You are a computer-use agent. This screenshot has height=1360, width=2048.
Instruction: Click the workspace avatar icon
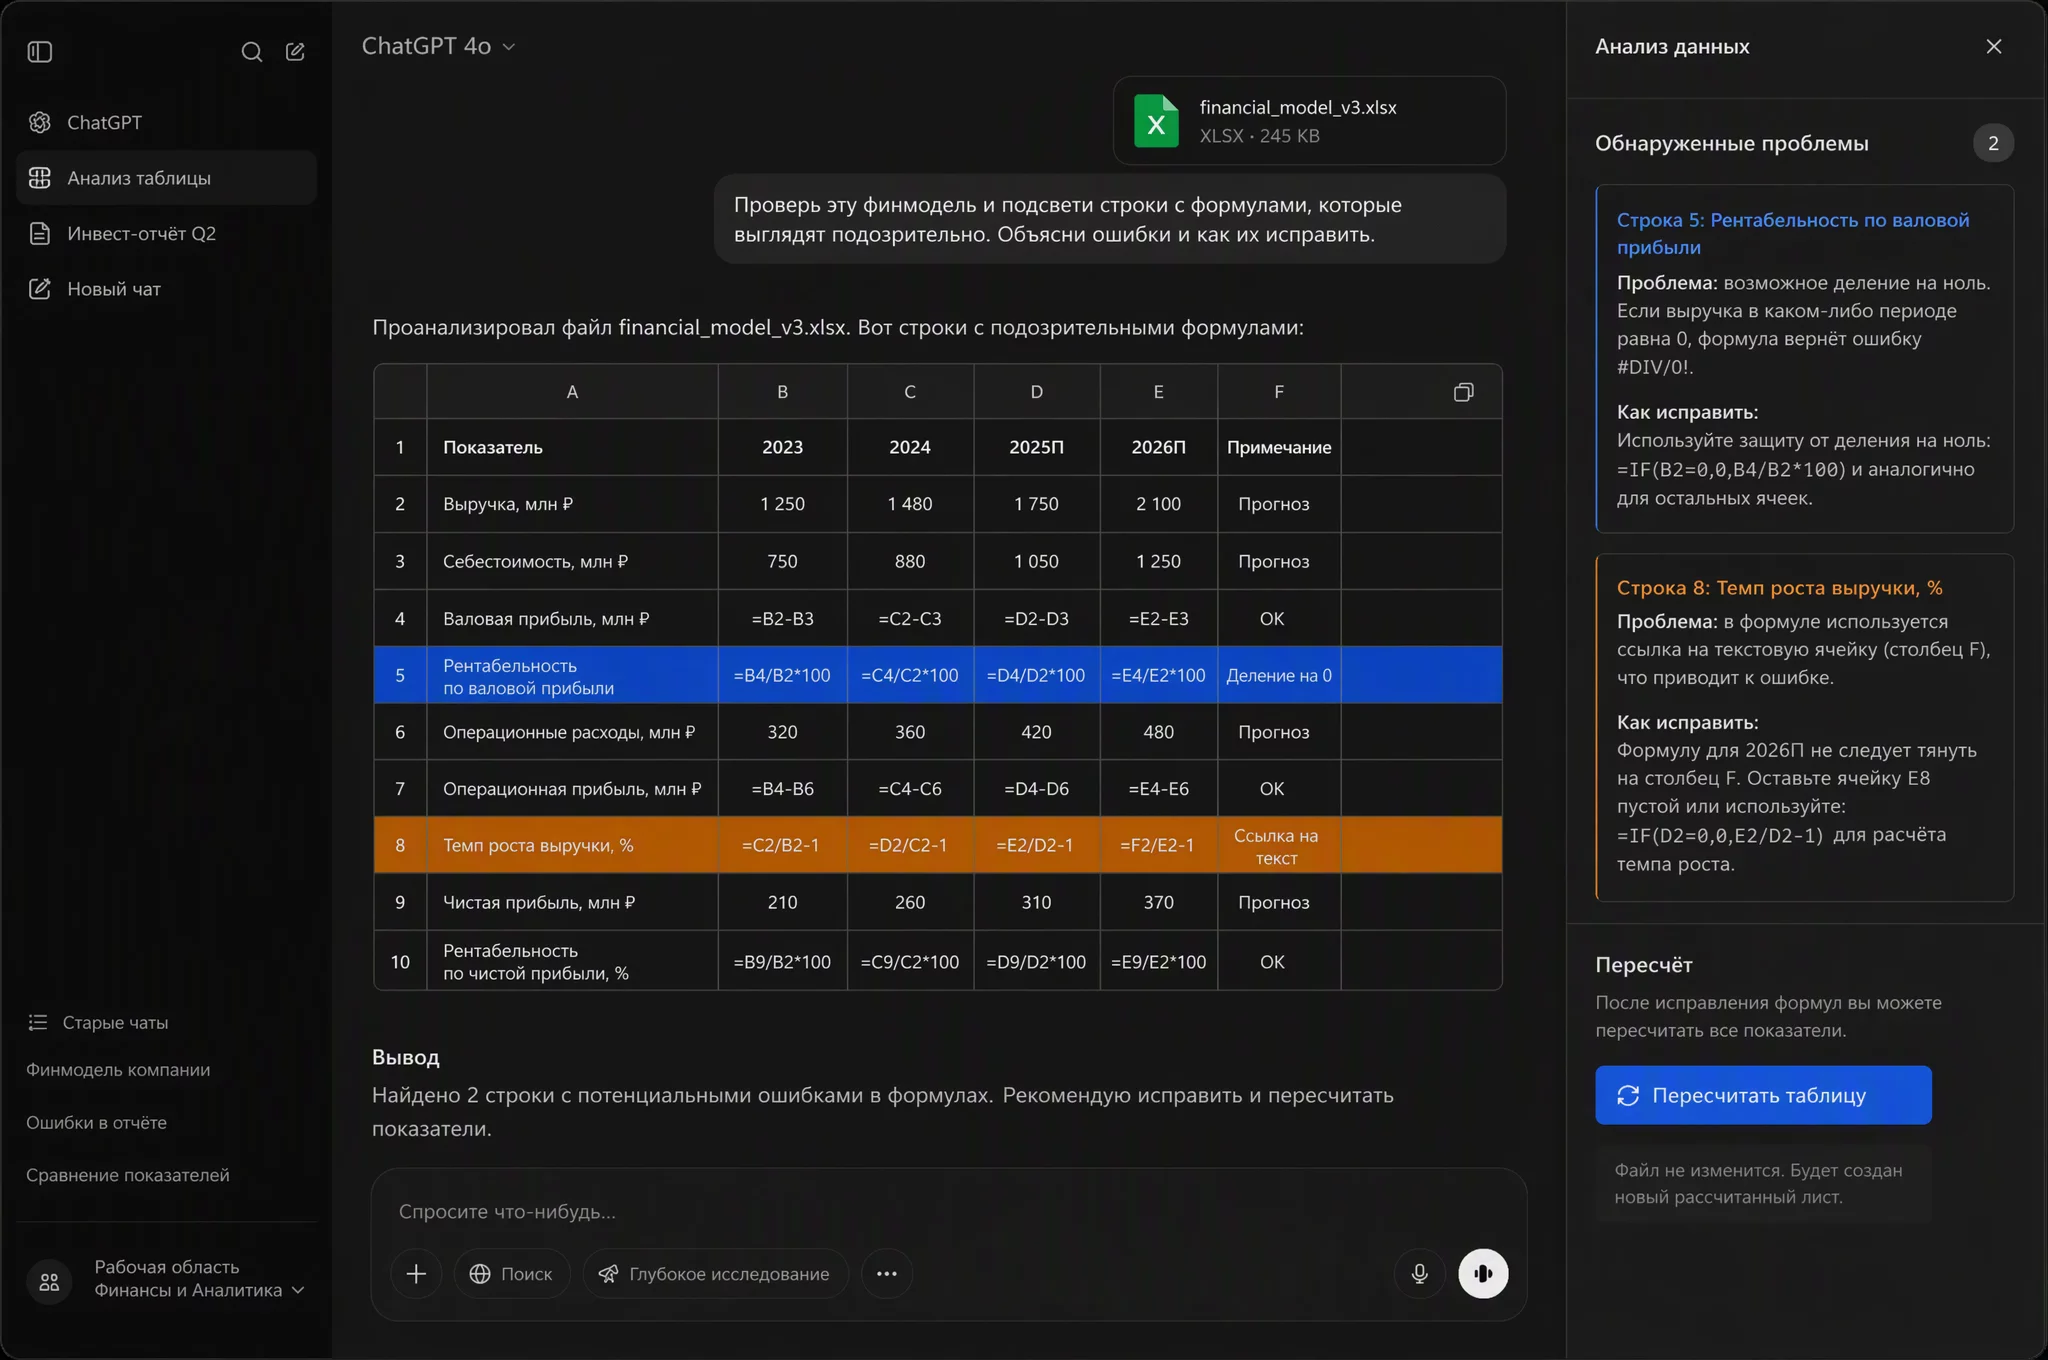click(49, 1282)
